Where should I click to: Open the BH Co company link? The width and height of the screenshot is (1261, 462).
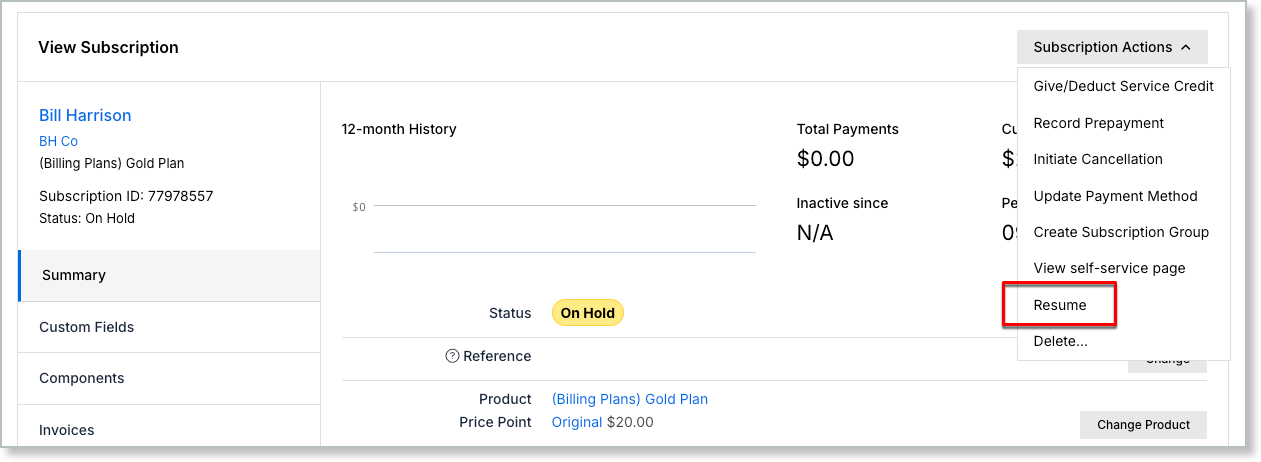click(58, 141)
